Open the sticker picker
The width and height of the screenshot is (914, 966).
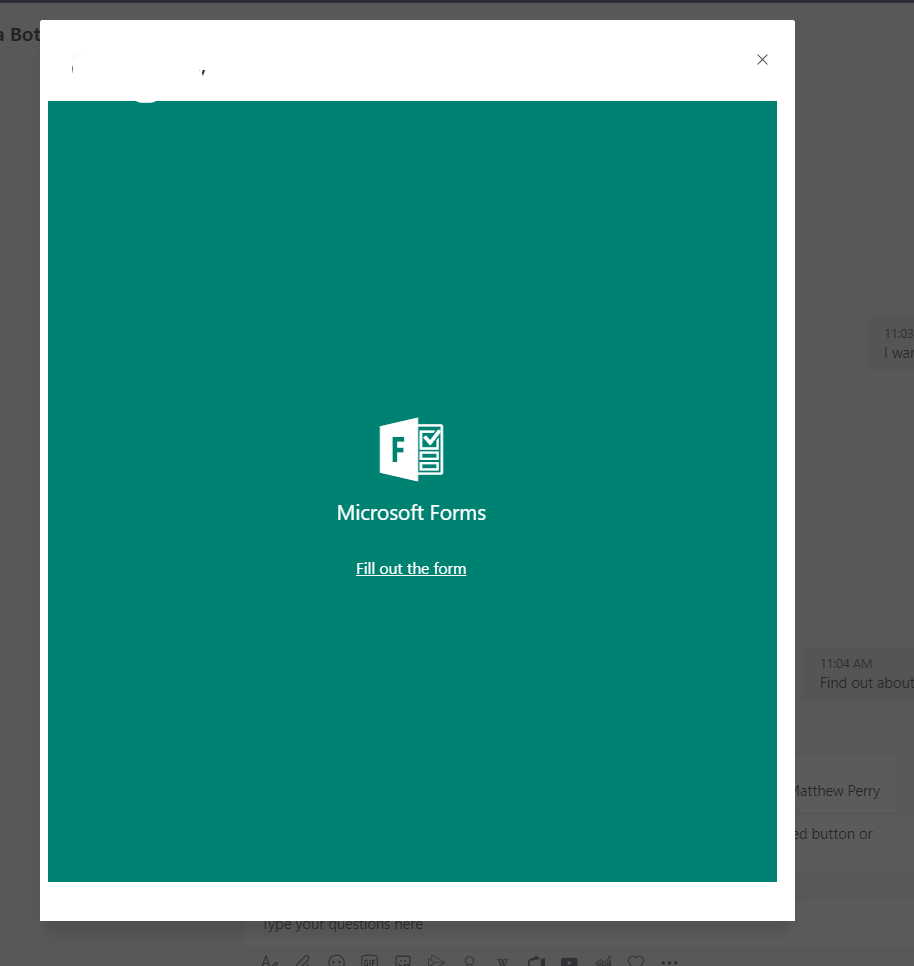tap(402, 960)
